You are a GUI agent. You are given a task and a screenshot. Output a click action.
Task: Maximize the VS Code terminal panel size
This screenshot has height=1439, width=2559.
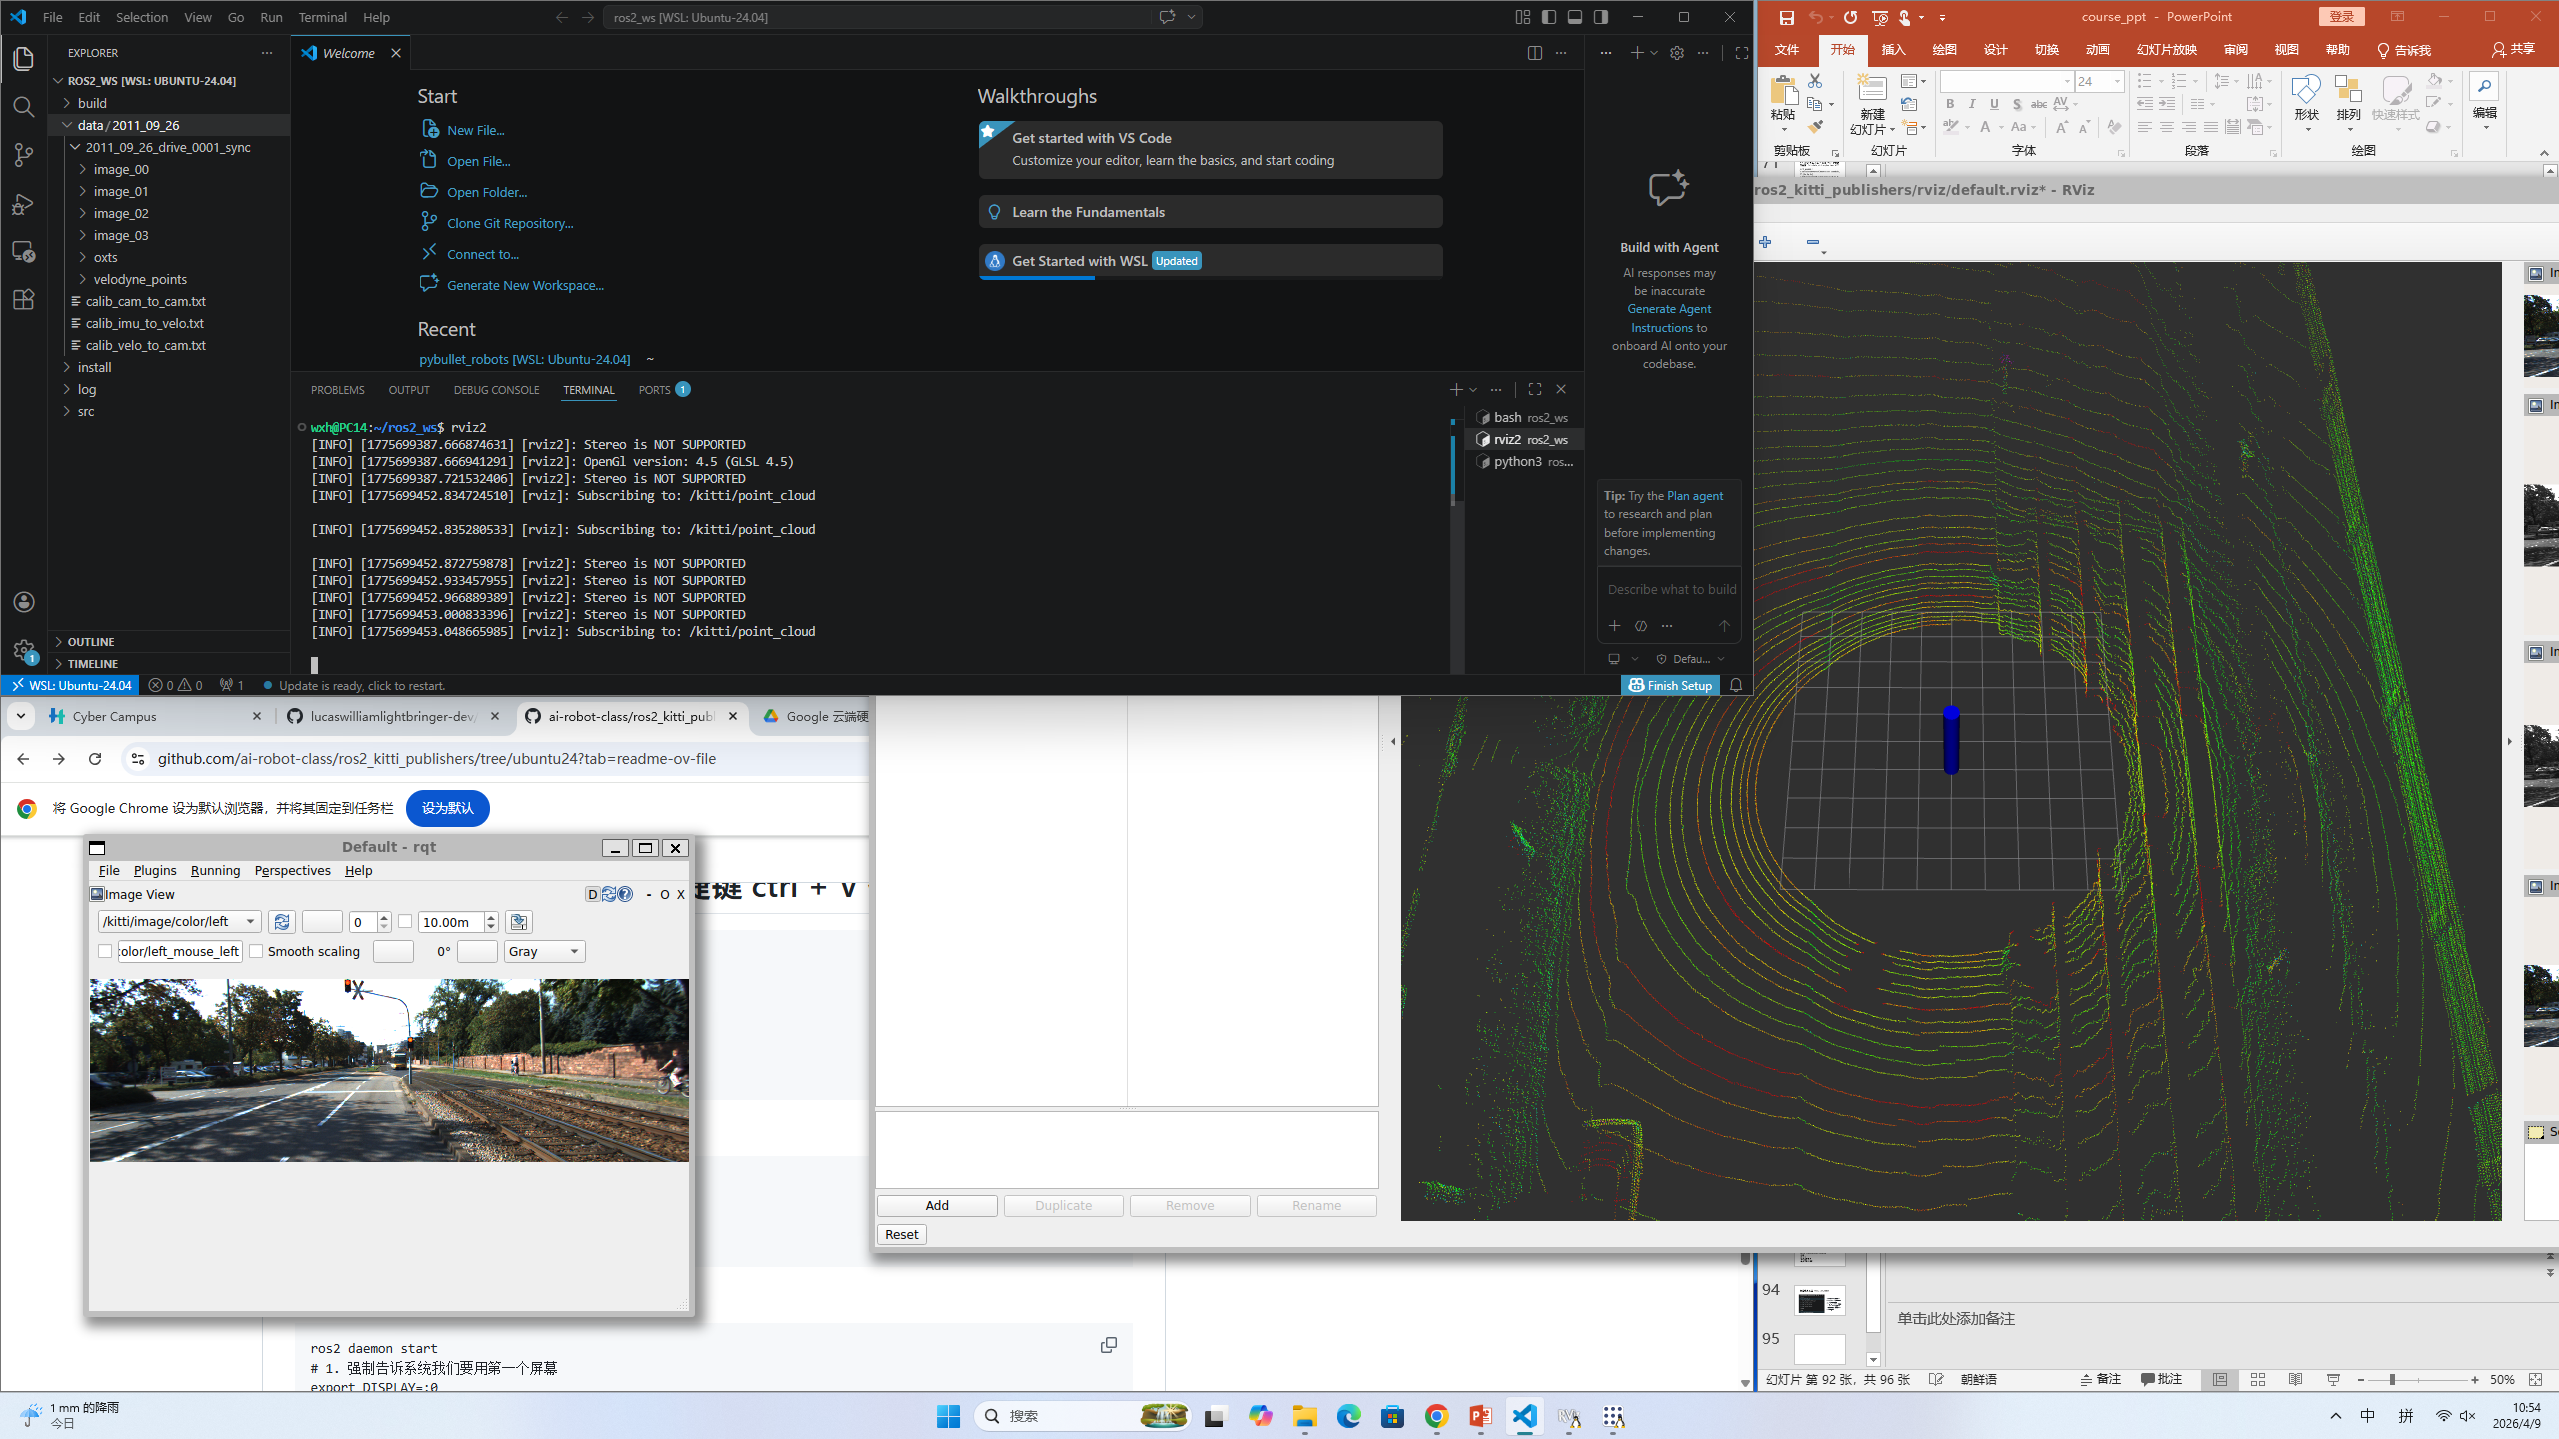1535,389
